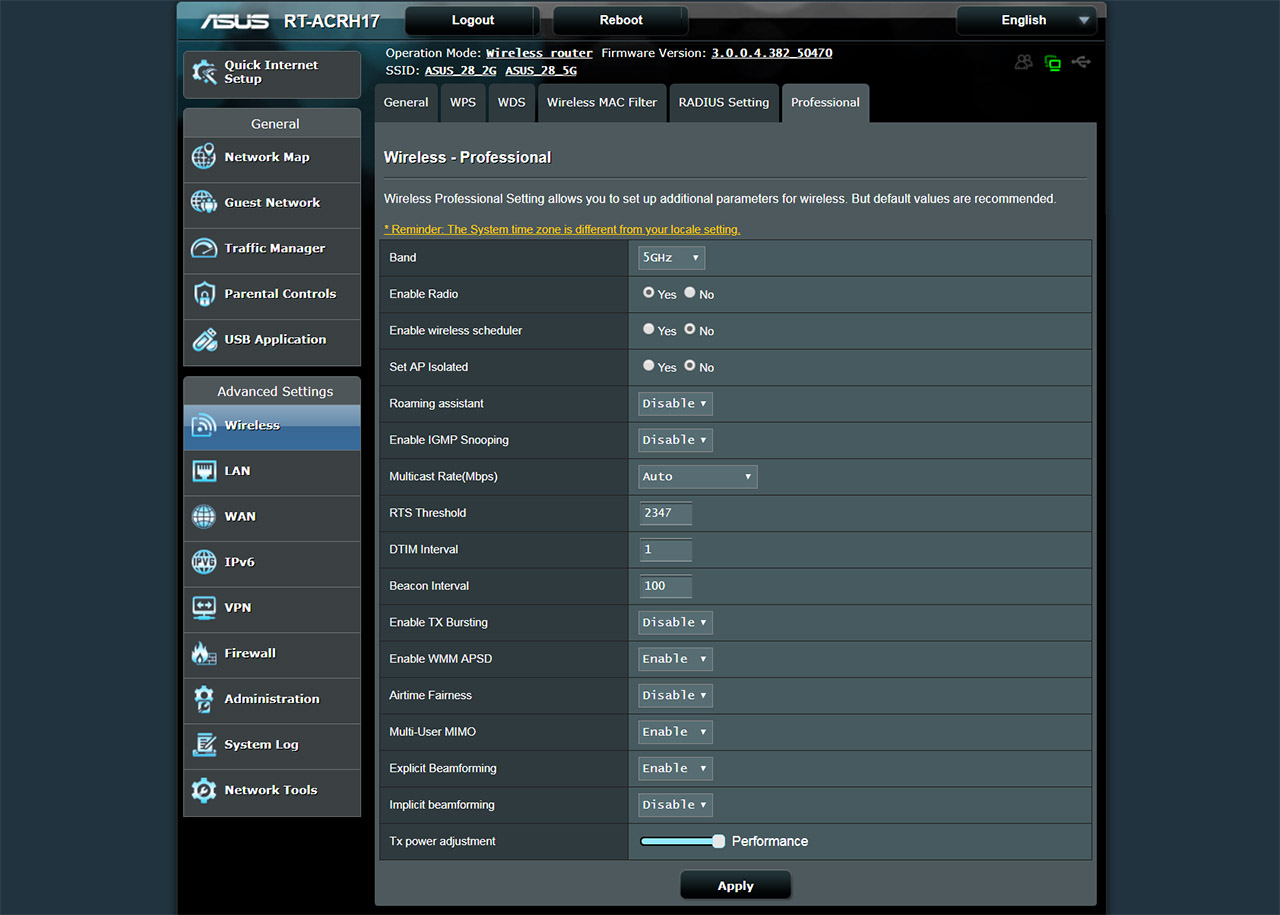Open Guest Network via its icon
The width and height of the screenshot is (1280, 915).
(x=204, y=202)
